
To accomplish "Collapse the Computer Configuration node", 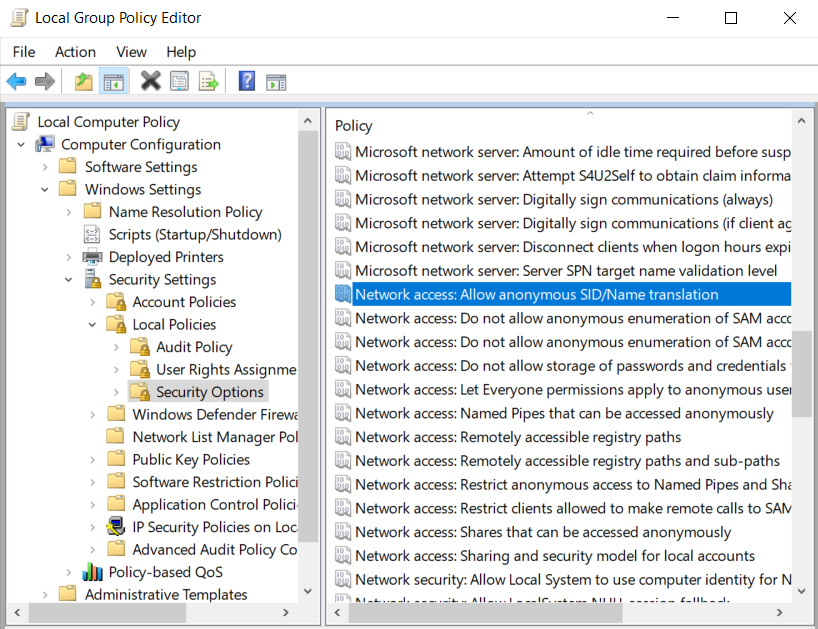I will tap(20, 144).
